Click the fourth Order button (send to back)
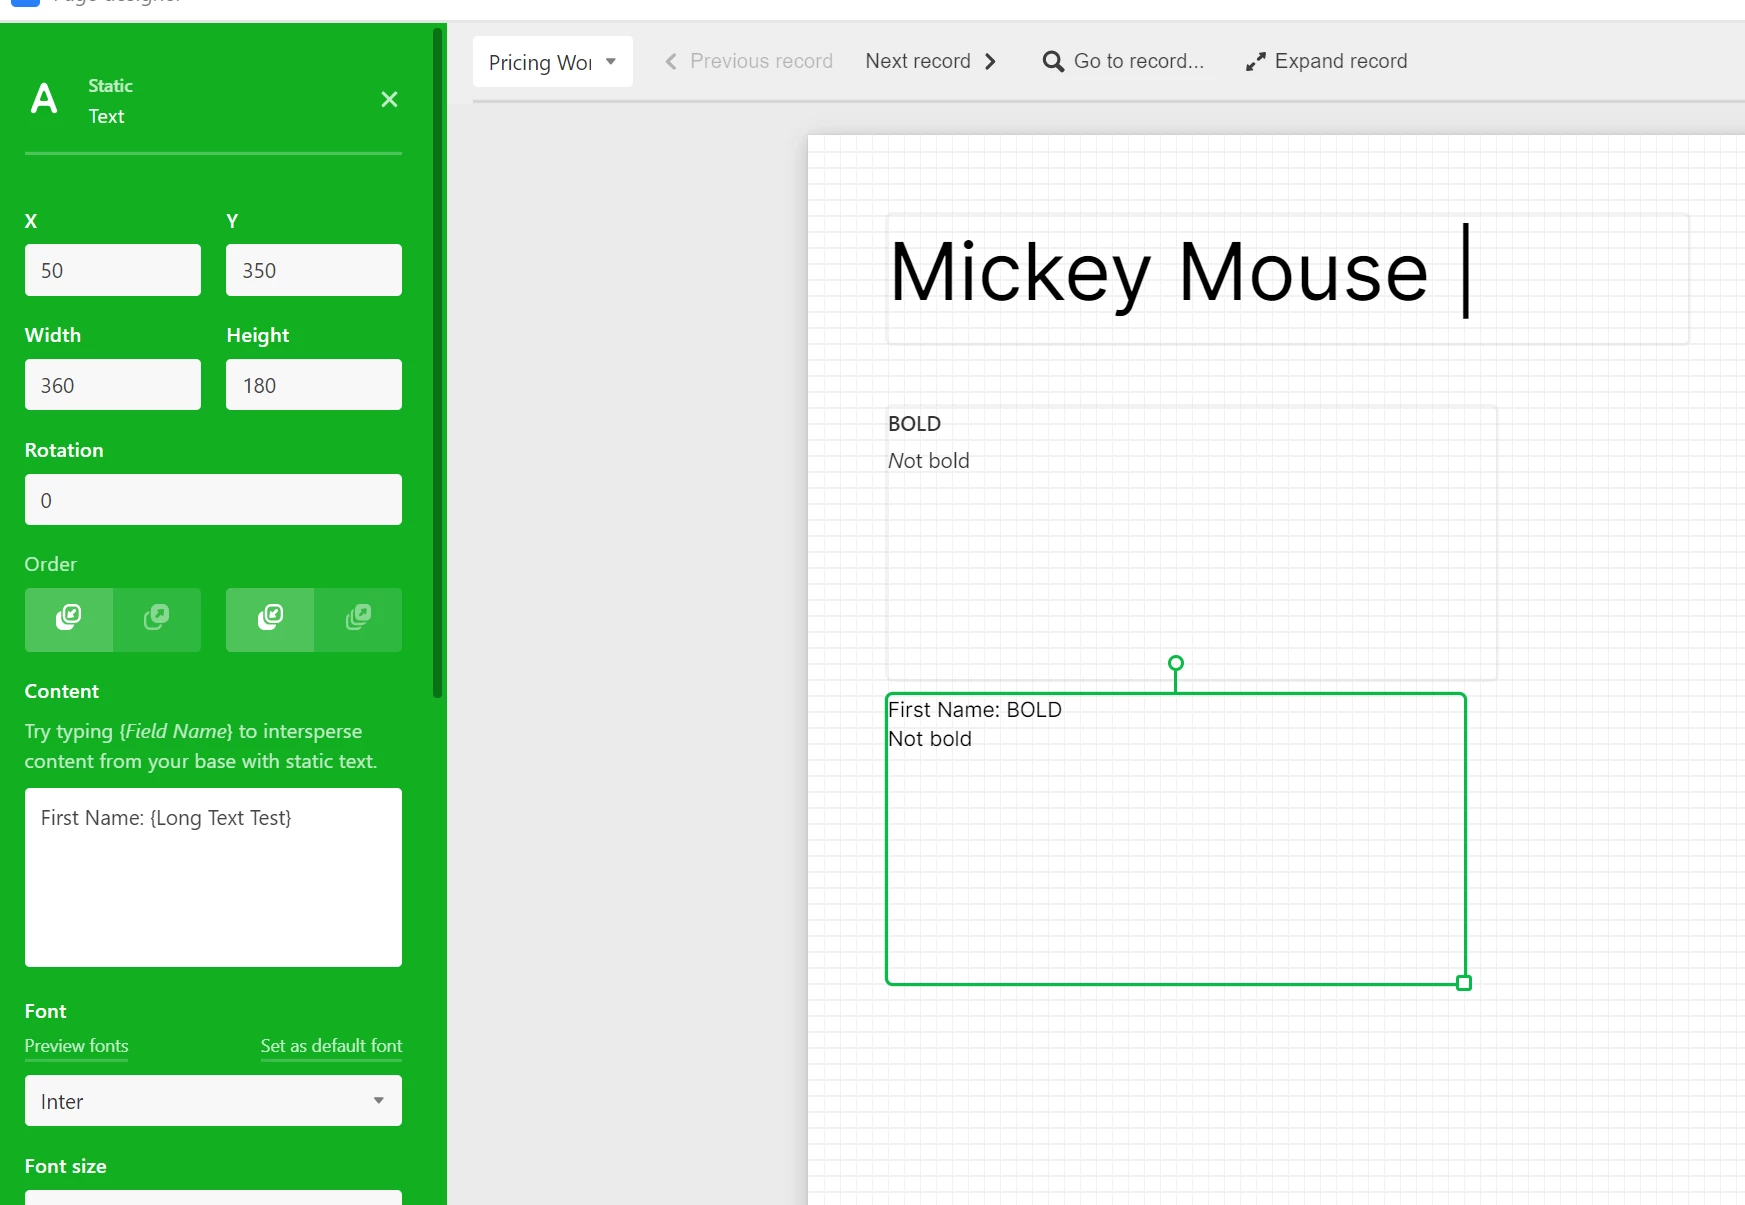 358,619
